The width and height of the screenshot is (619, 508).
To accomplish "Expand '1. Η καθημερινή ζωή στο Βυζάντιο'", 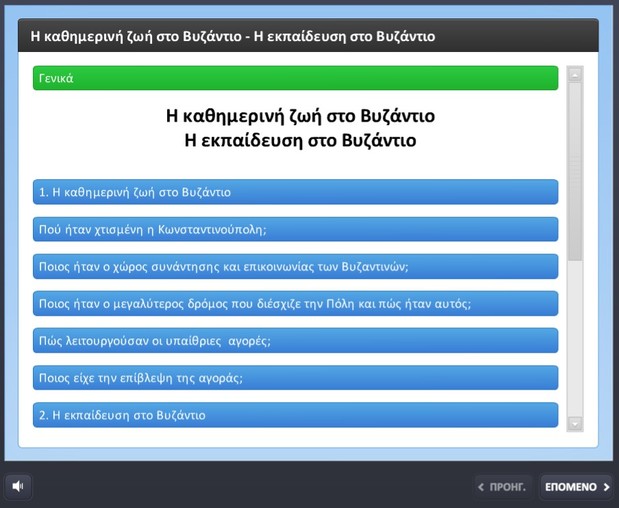I will [295, 192].
